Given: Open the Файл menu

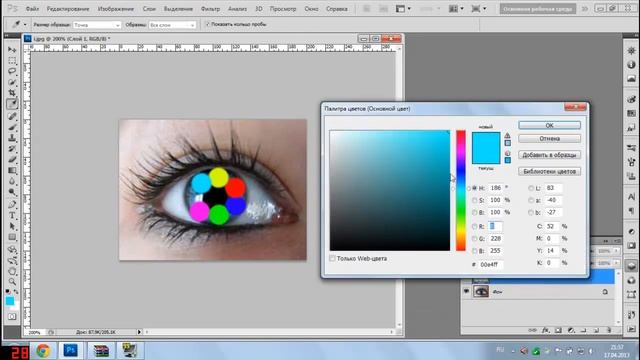Looking at the screenshot, I should 32,9.
